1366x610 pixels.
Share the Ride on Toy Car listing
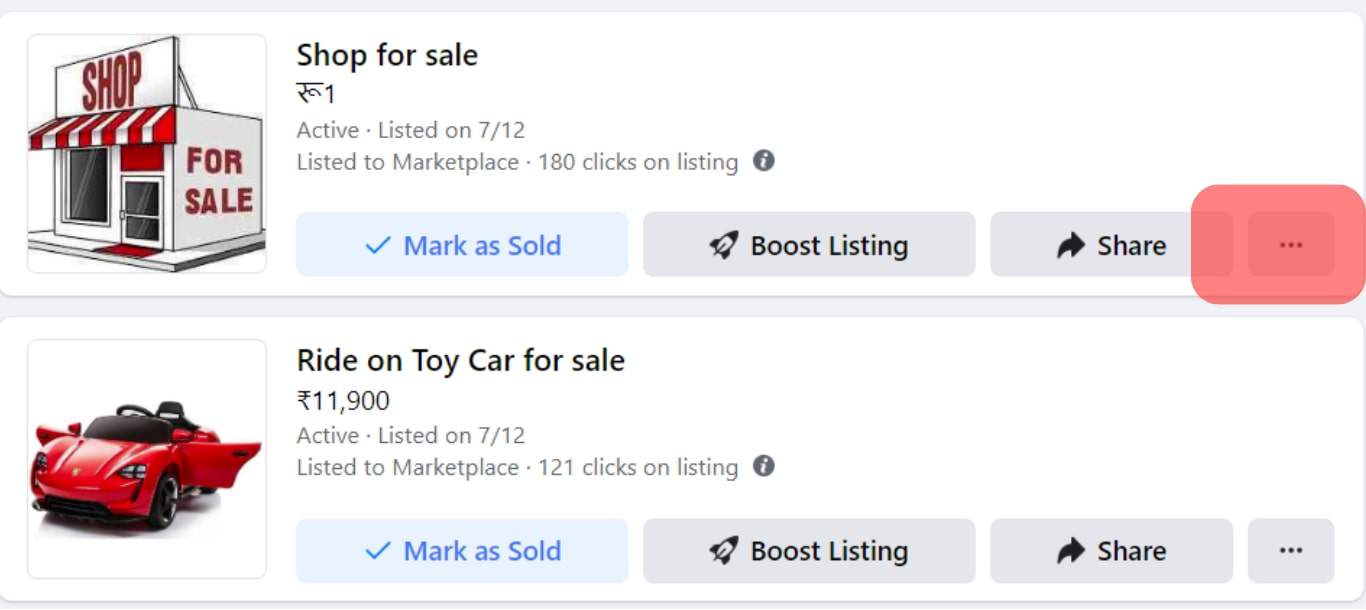click(x=1111, y=550)
